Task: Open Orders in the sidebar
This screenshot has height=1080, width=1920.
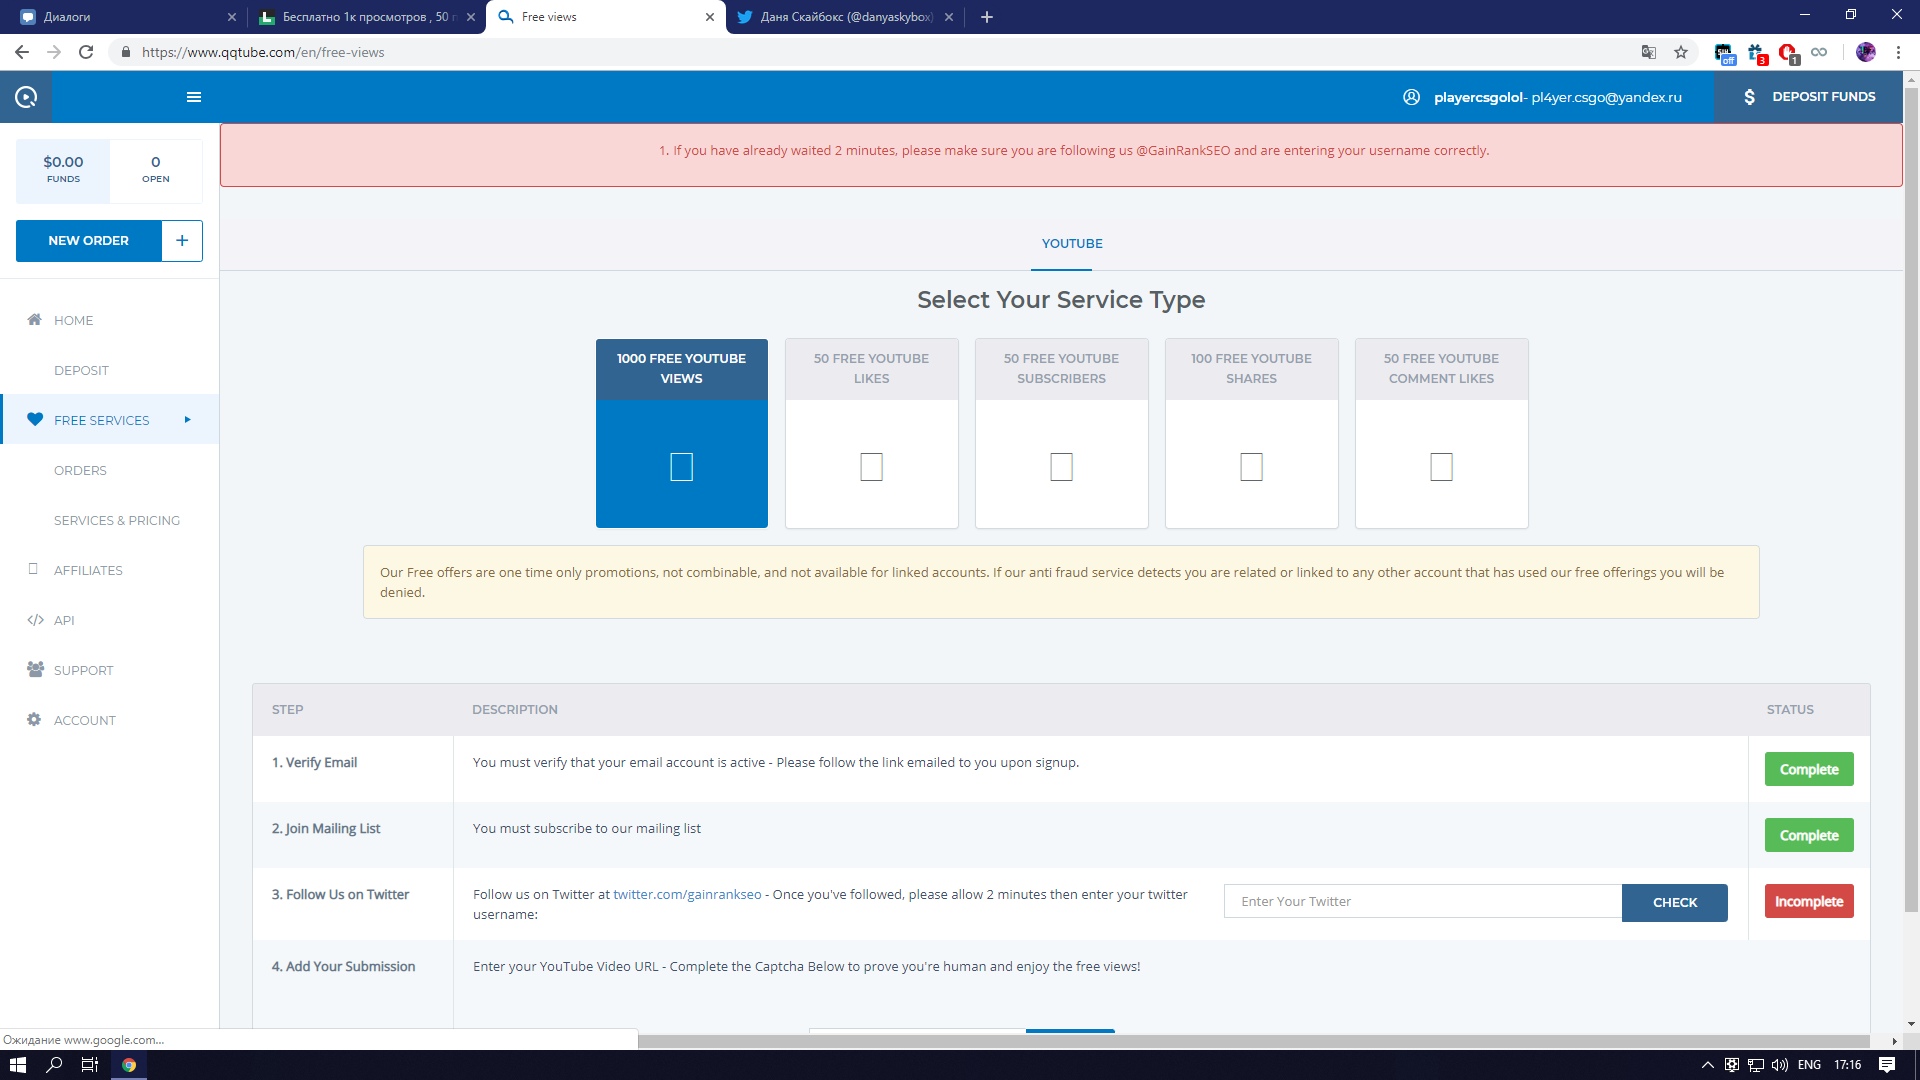Action: [80, 470]
